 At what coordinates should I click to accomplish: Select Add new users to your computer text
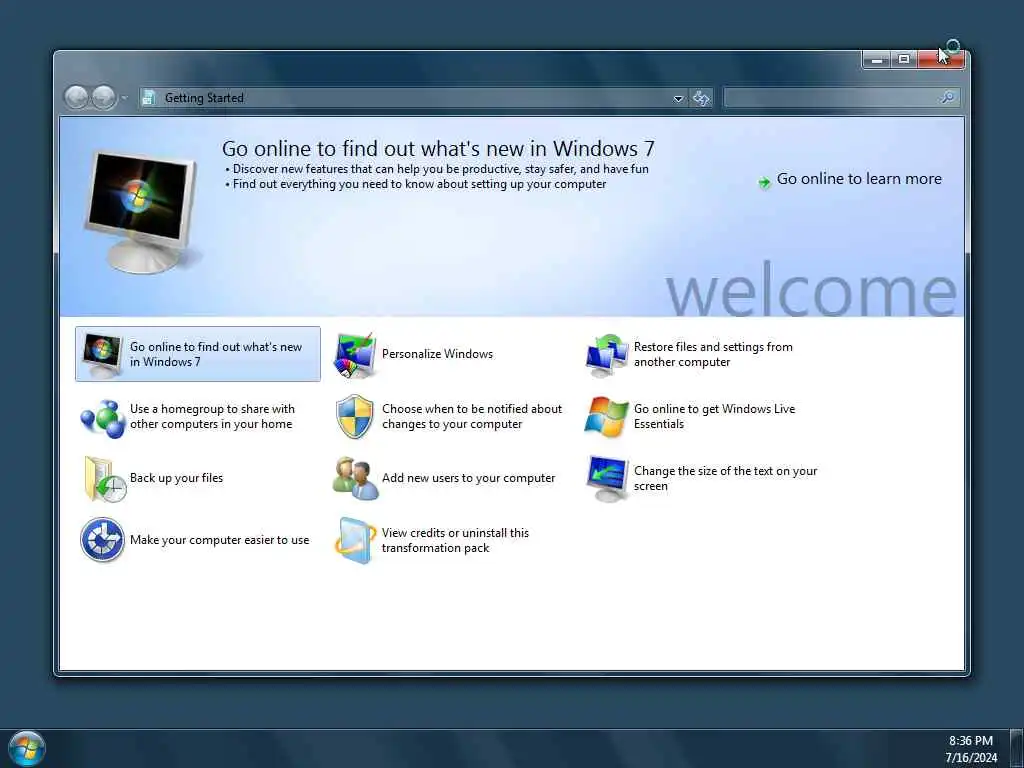click(468, 478)
